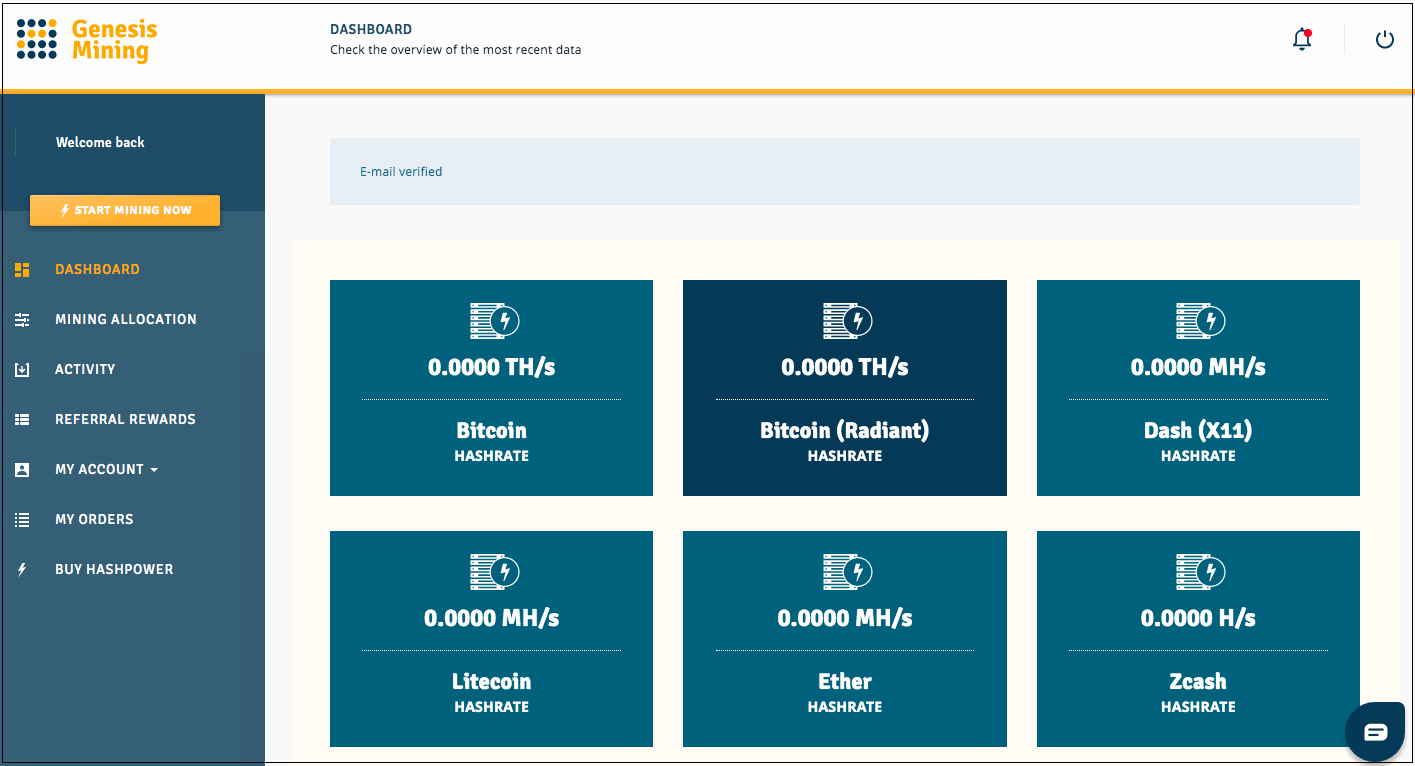Click the Genesis Mining logo
The width and height of the screenshot is (1415, 766).
87,40
